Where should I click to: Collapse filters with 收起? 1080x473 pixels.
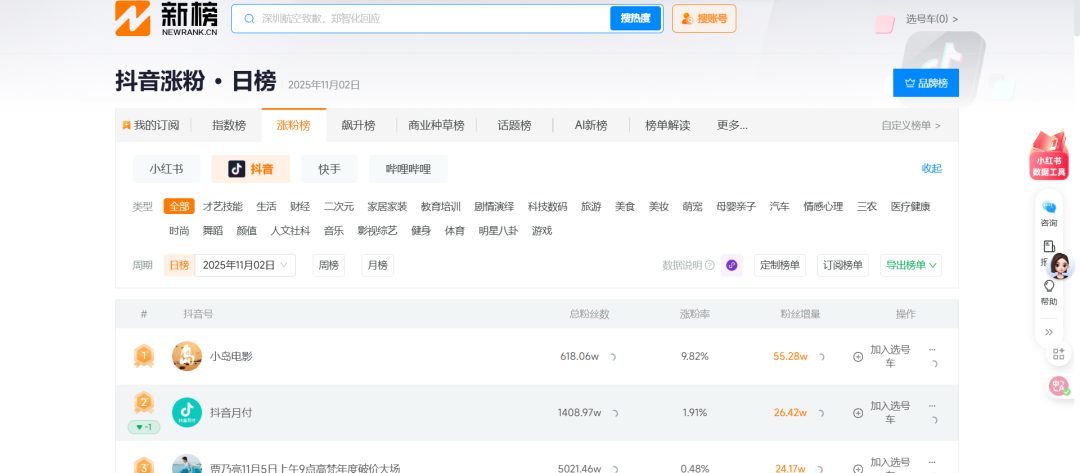pos(931,168)
